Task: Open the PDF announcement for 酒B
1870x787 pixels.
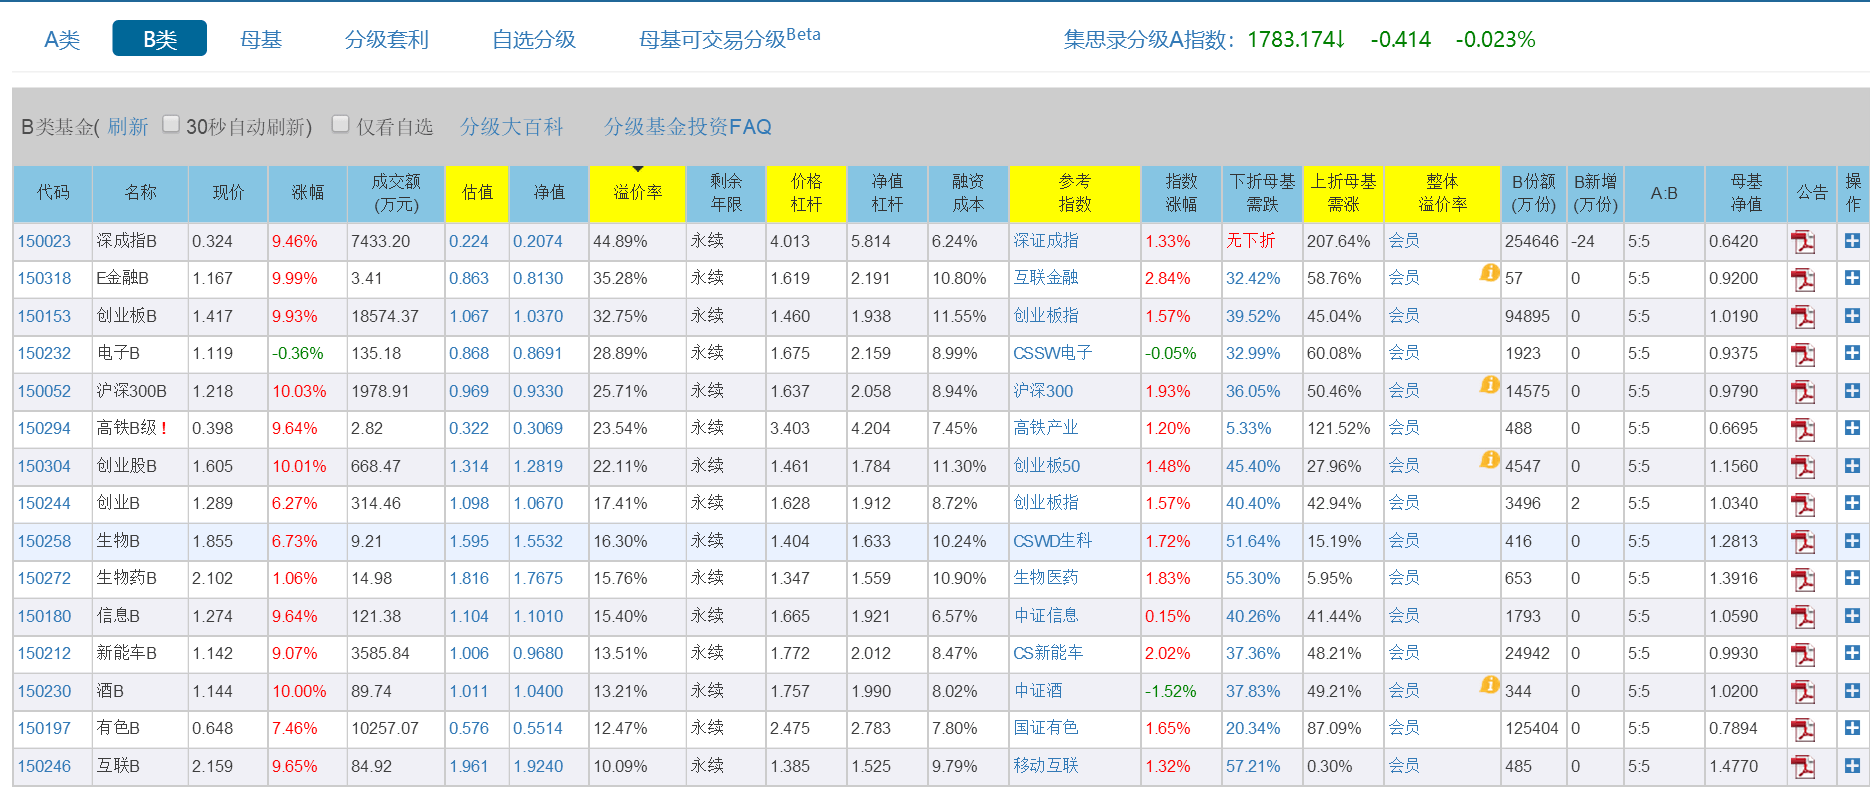Action: (x=1803, y=692)
